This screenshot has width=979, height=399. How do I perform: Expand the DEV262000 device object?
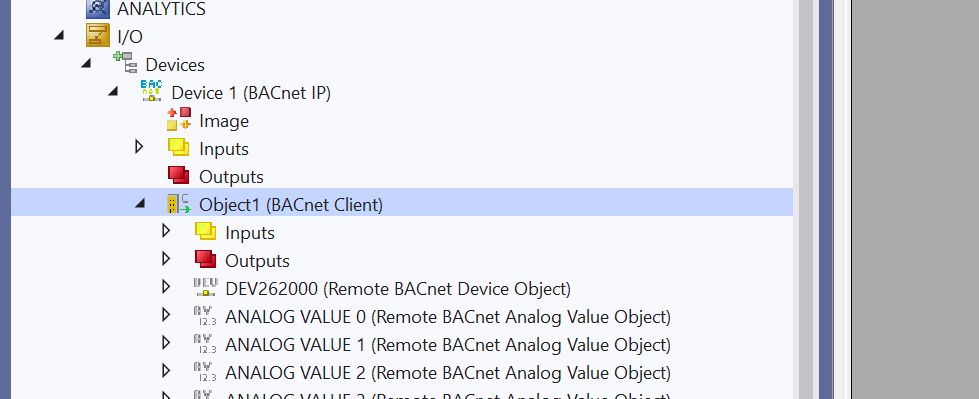click(x=165, y=287)
